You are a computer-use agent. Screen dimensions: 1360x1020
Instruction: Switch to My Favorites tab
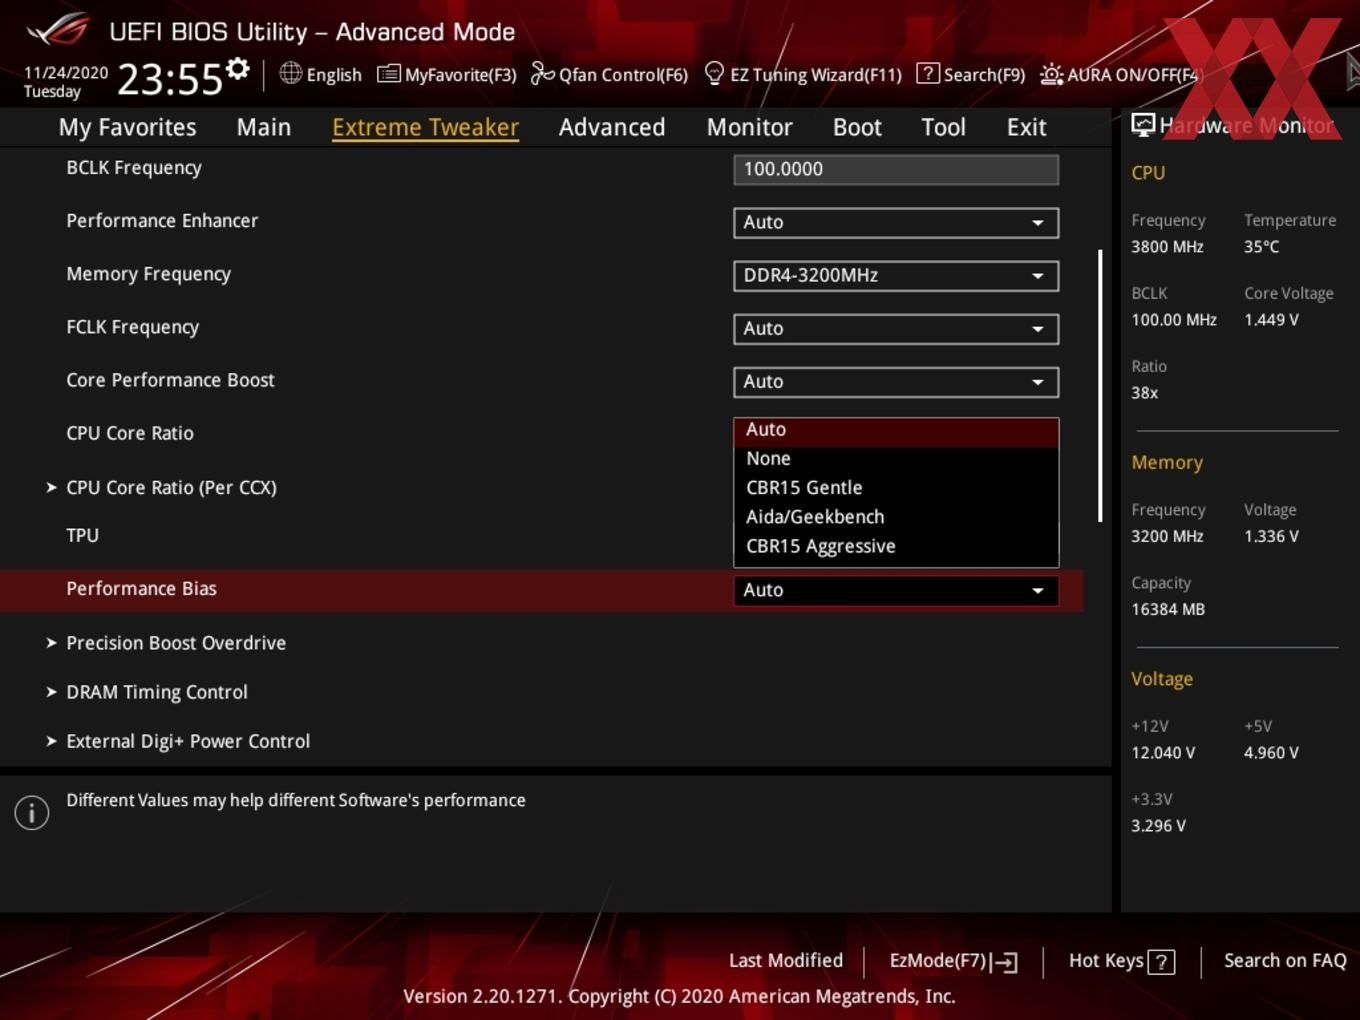click(x=127, y=127)
